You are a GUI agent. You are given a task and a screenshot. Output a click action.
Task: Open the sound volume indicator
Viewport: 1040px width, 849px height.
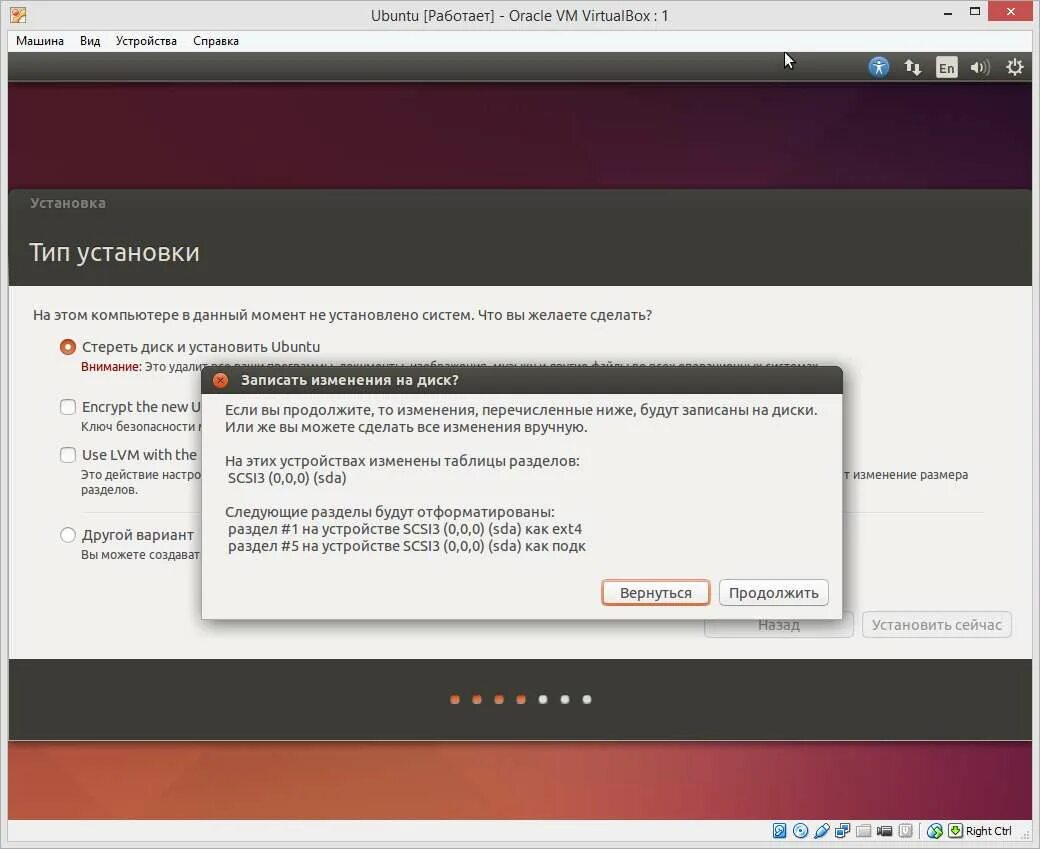[980, 67]
